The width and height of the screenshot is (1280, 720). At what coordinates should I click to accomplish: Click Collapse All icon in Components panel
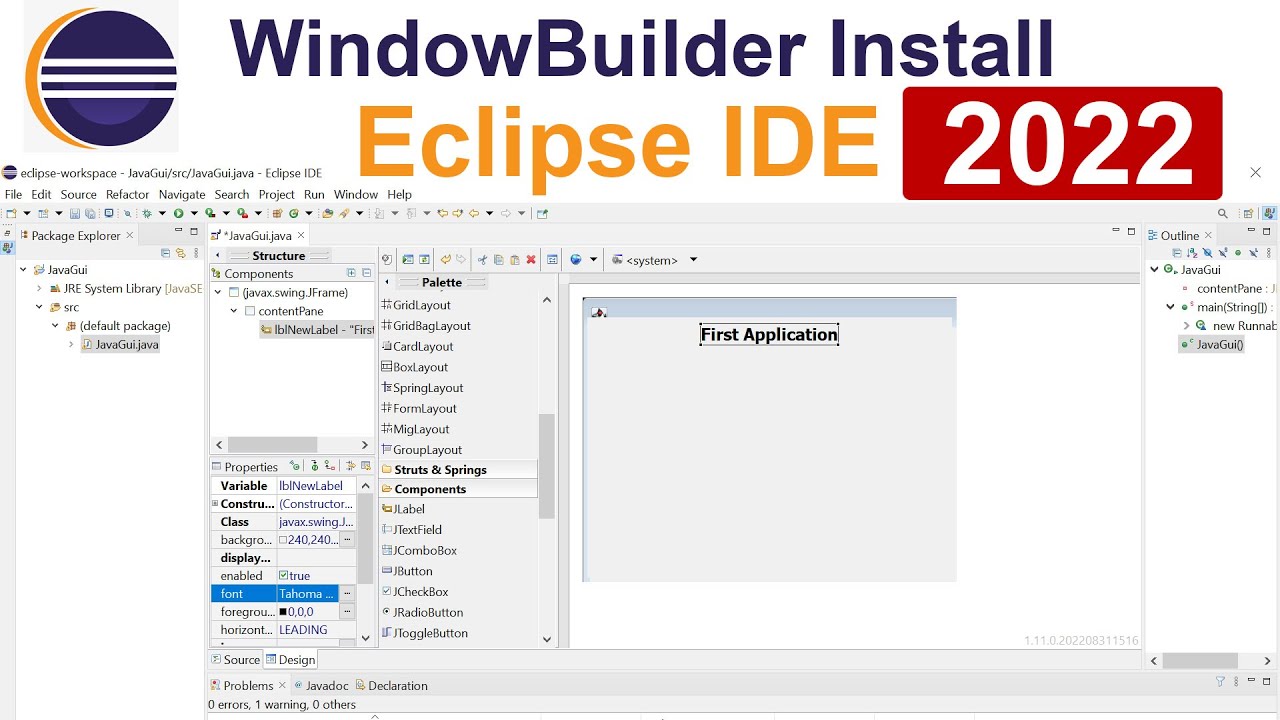tap(366, 273)
